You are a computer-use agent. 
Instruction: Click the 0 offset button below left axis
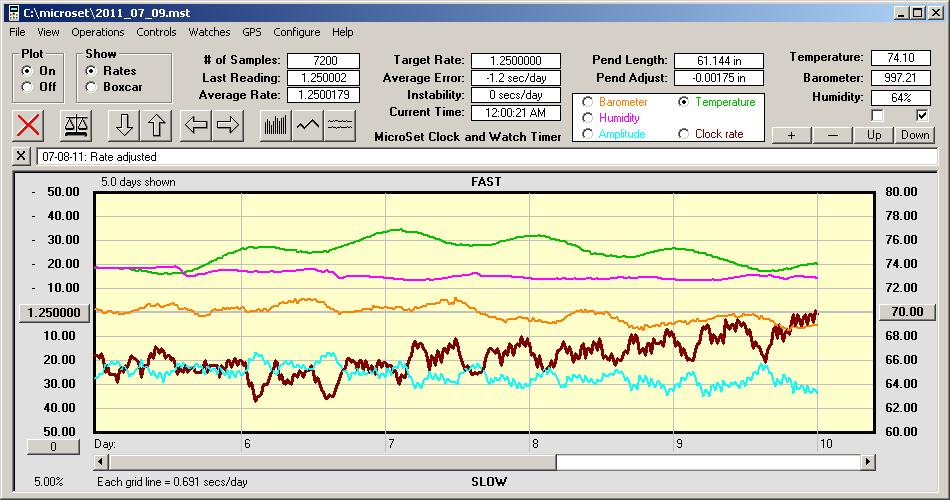click(x=53, y=447)
